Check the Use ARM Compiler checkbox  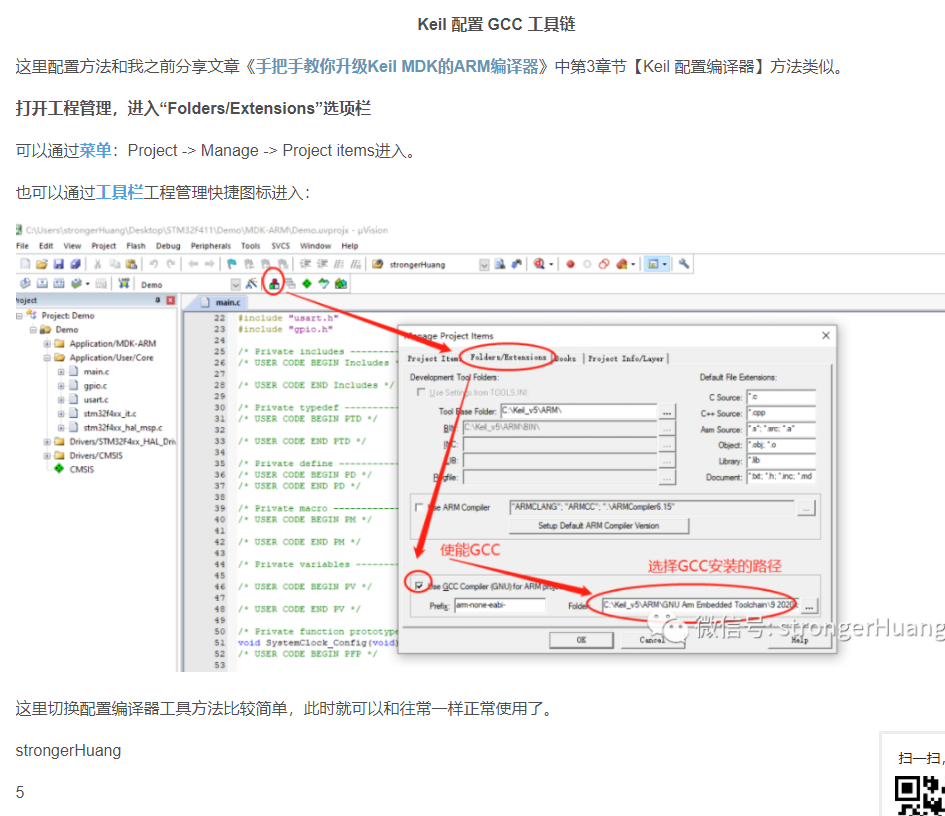pos(417,506)
